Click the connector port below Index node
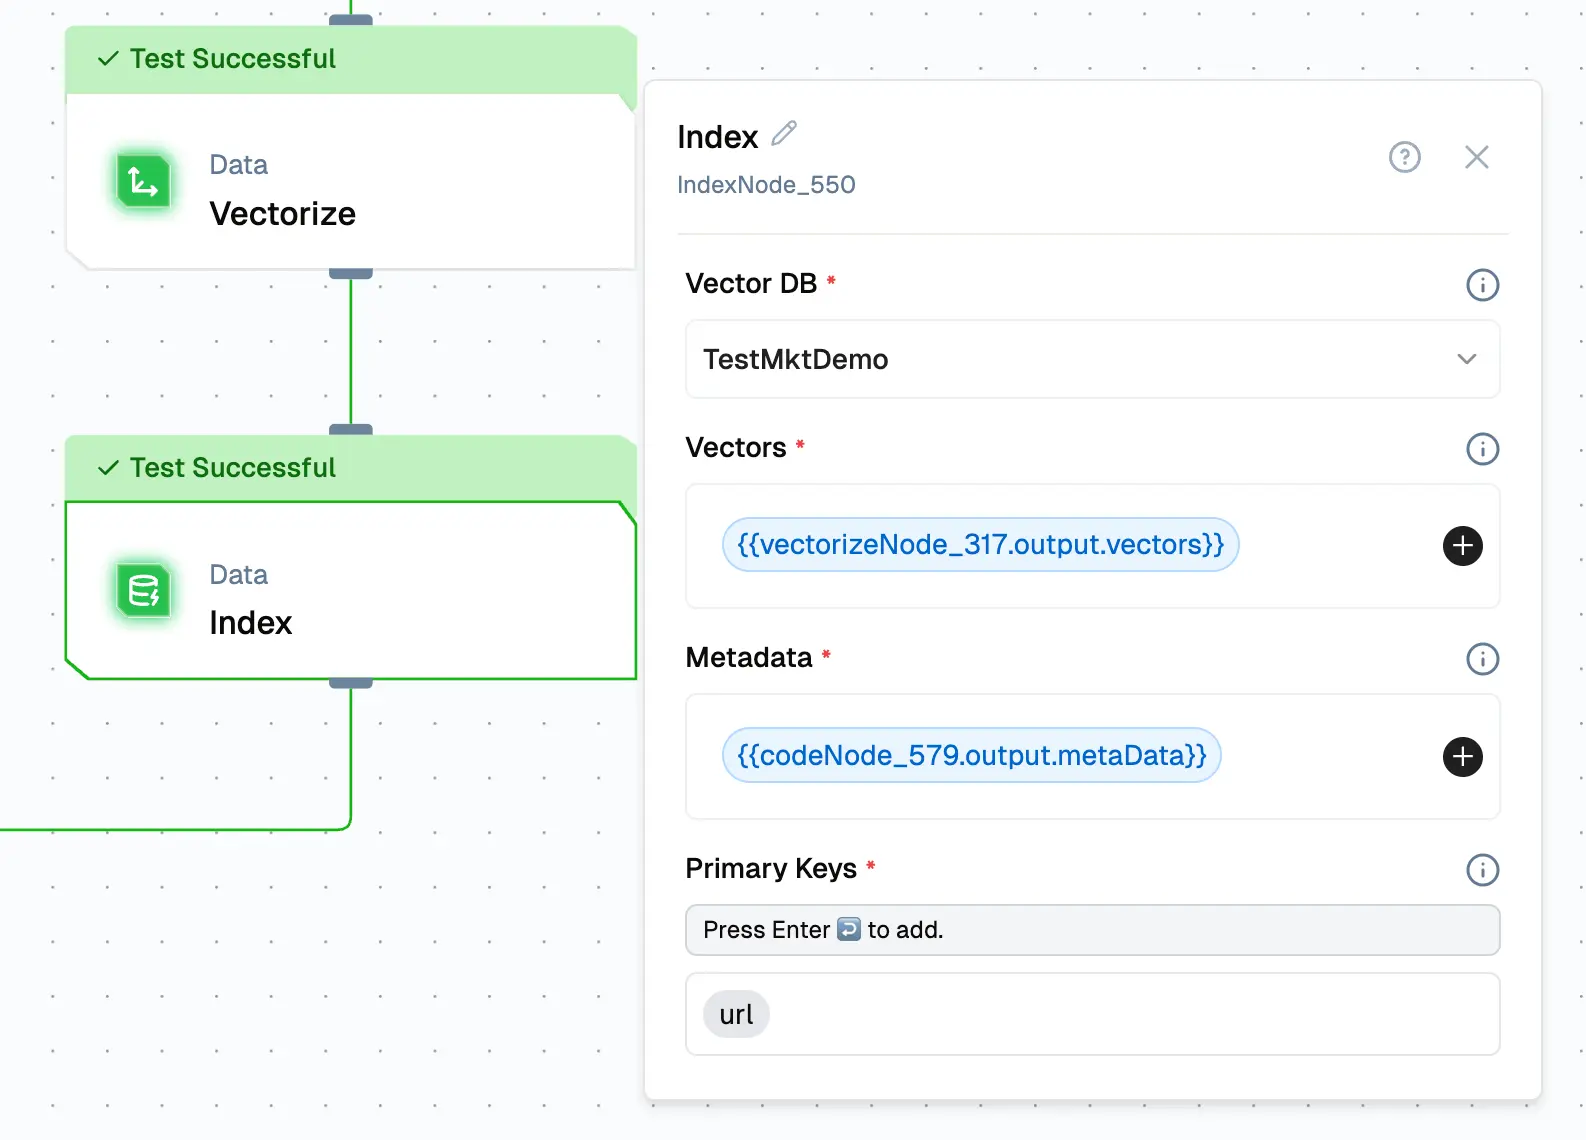 (351, 684)
